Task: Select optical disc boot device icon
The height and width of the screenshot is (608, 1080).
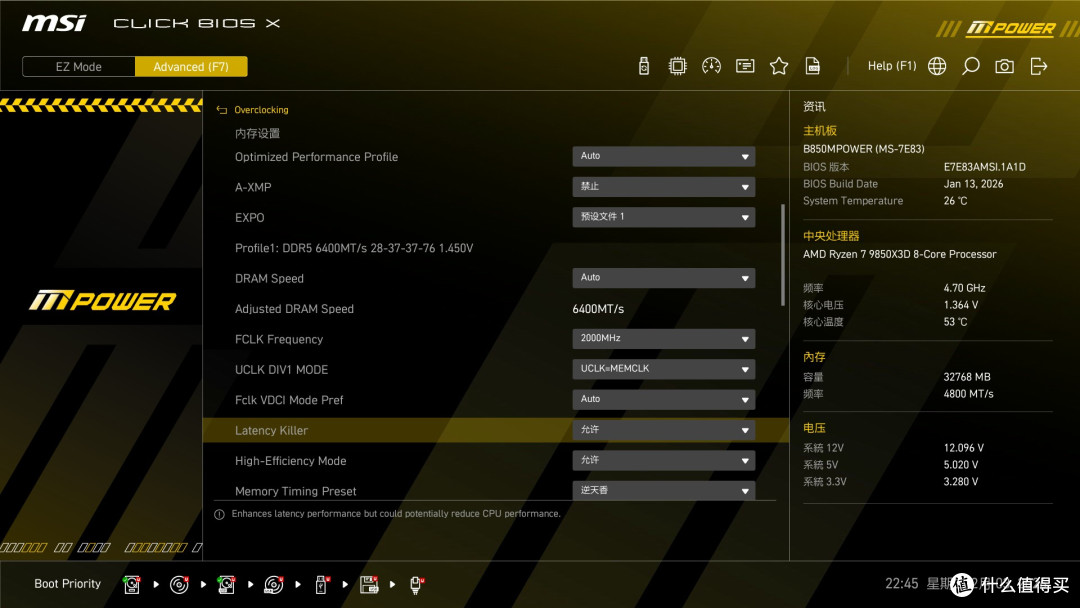Action: pos(179,585)
